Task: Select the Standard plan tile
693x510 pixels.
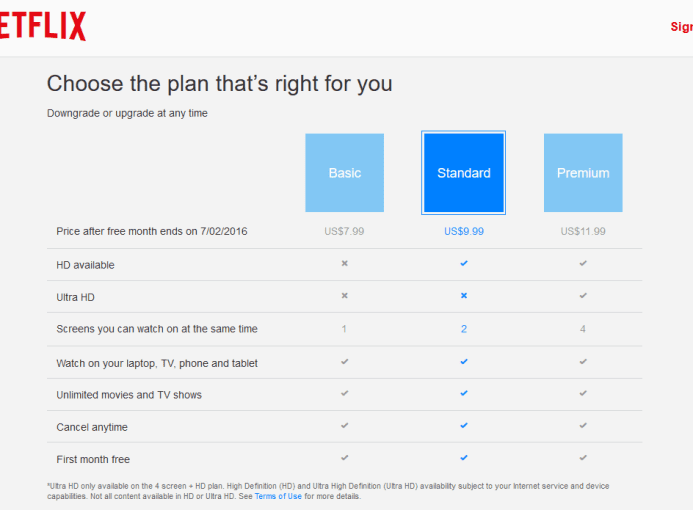Action: click(x=464, y=173)
